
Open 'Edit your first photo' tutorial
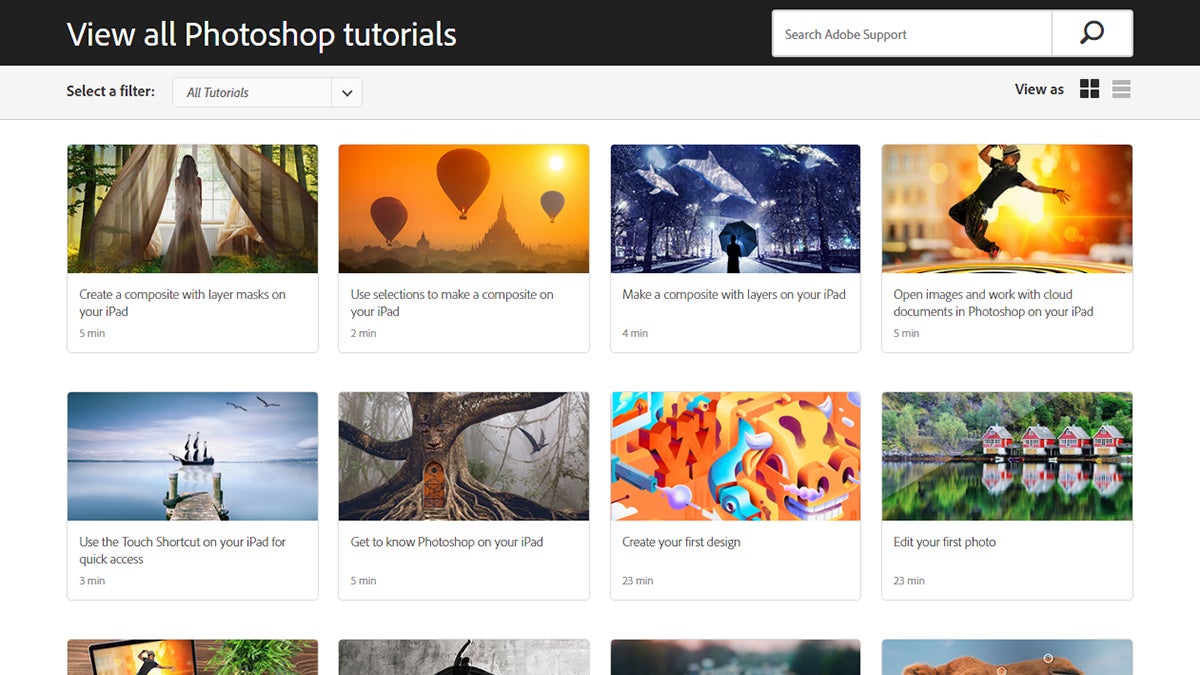click(944, 542)
